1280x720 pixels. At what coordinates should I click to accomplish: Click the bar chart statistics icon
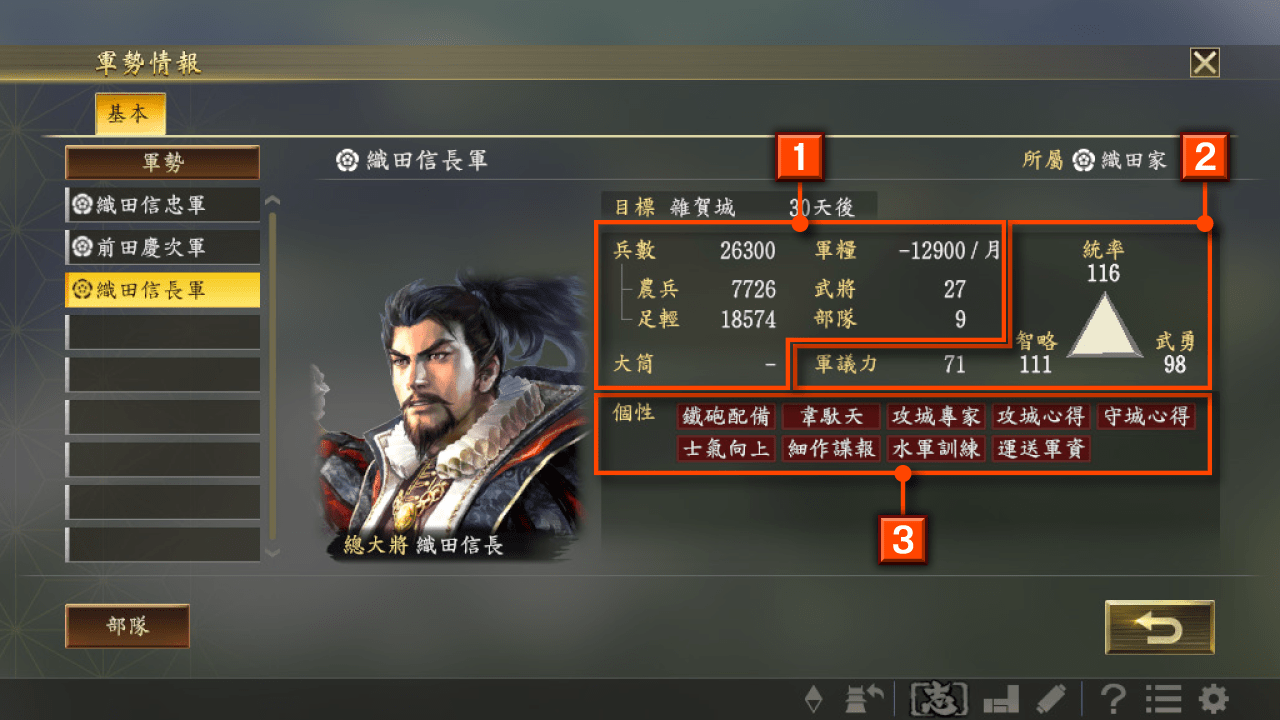pyautogui.click(x=1001, y=699)
